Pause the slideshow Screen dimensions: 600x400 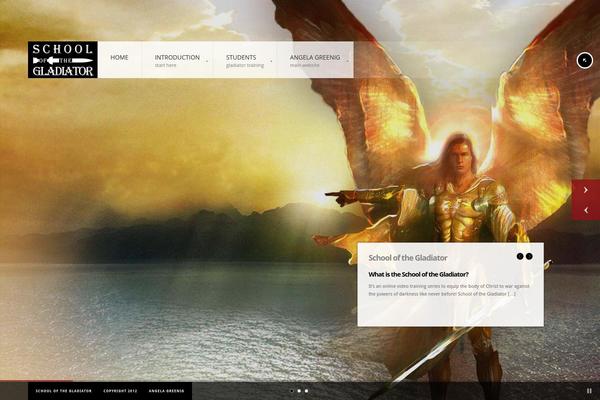click(x=589, y=391)
